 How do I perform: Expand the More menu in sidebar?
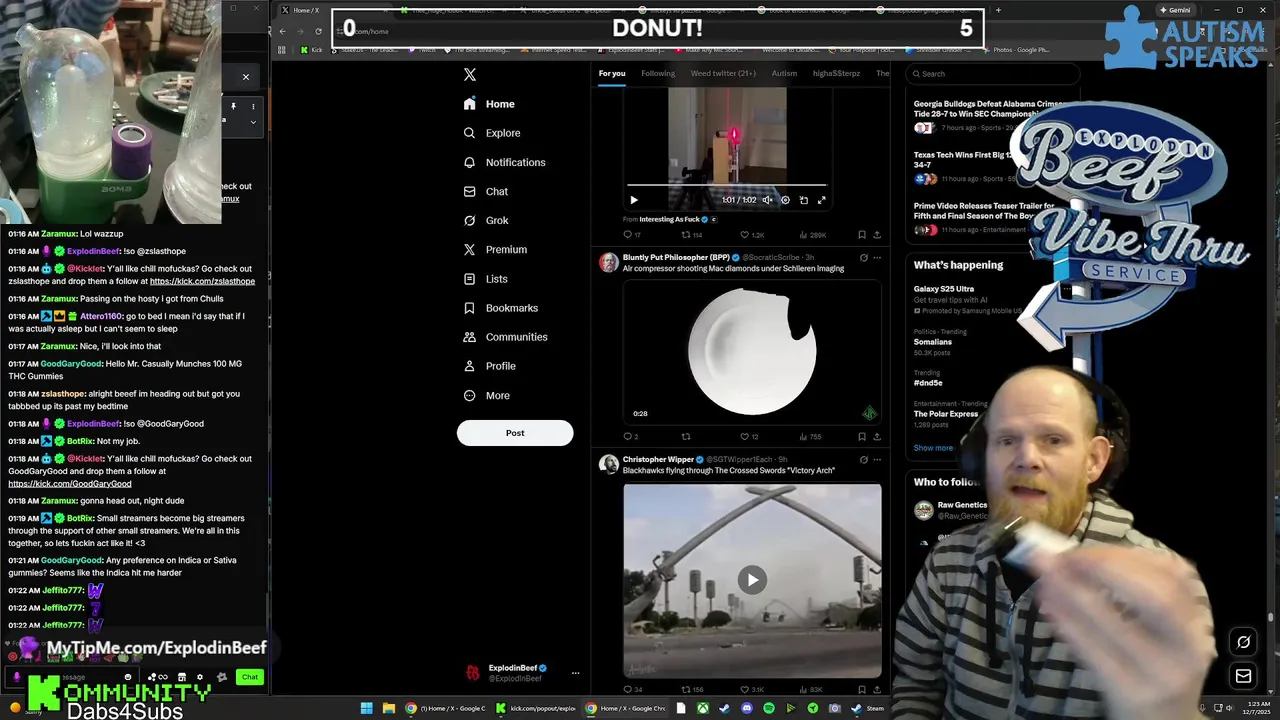487,395
